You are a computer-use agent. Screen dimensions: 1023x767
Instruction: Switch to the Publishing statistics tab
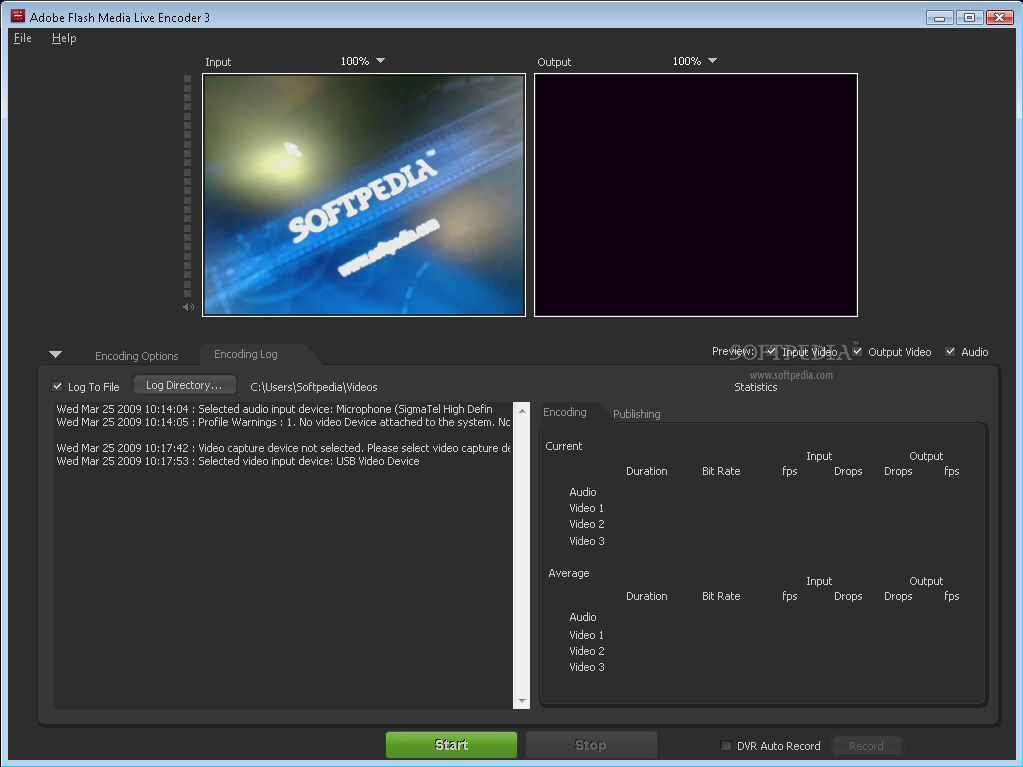click(x=636, y=414)
